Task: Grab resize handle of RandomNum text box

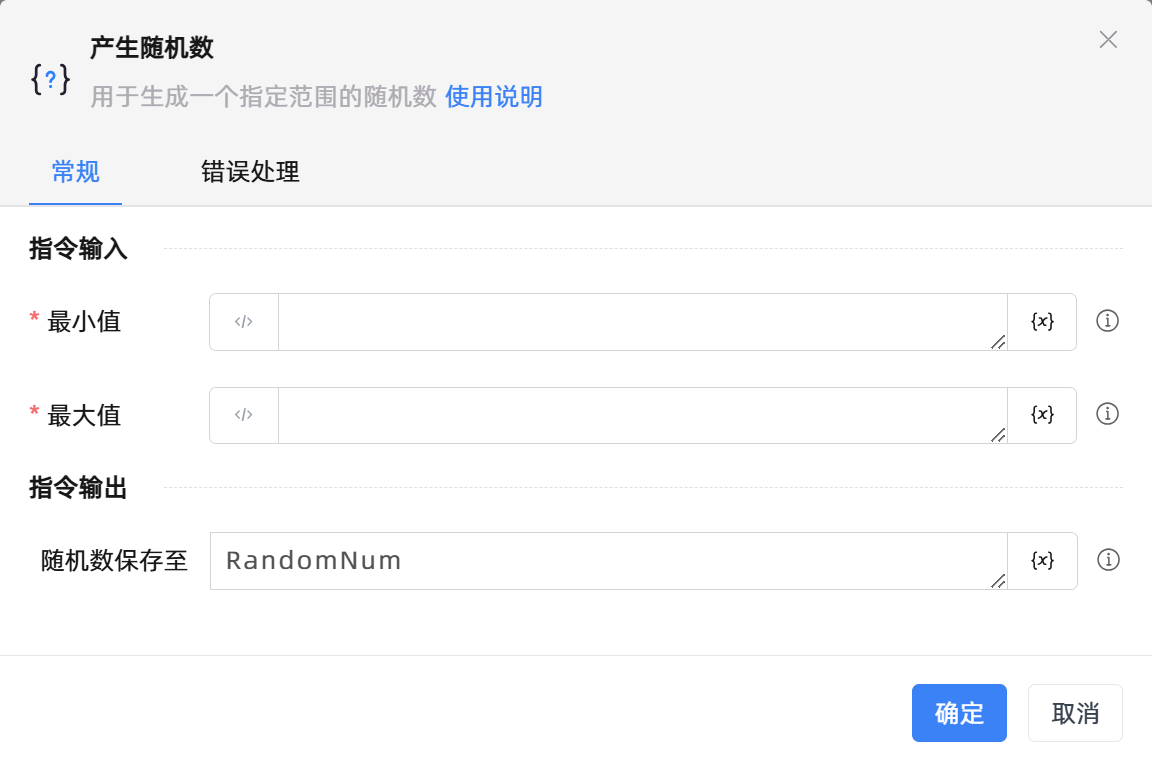Action: pyautogui.click(x=998, y=581)
